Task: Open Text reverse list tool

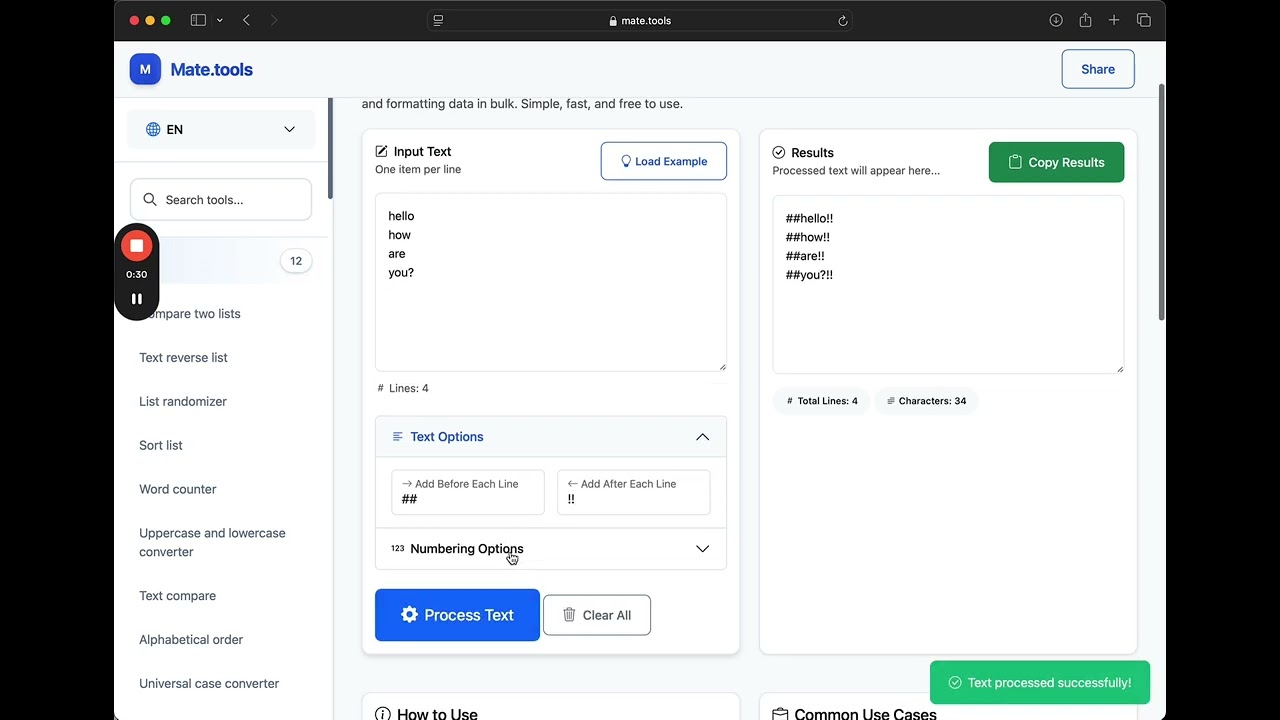Action: pos(184,358)
